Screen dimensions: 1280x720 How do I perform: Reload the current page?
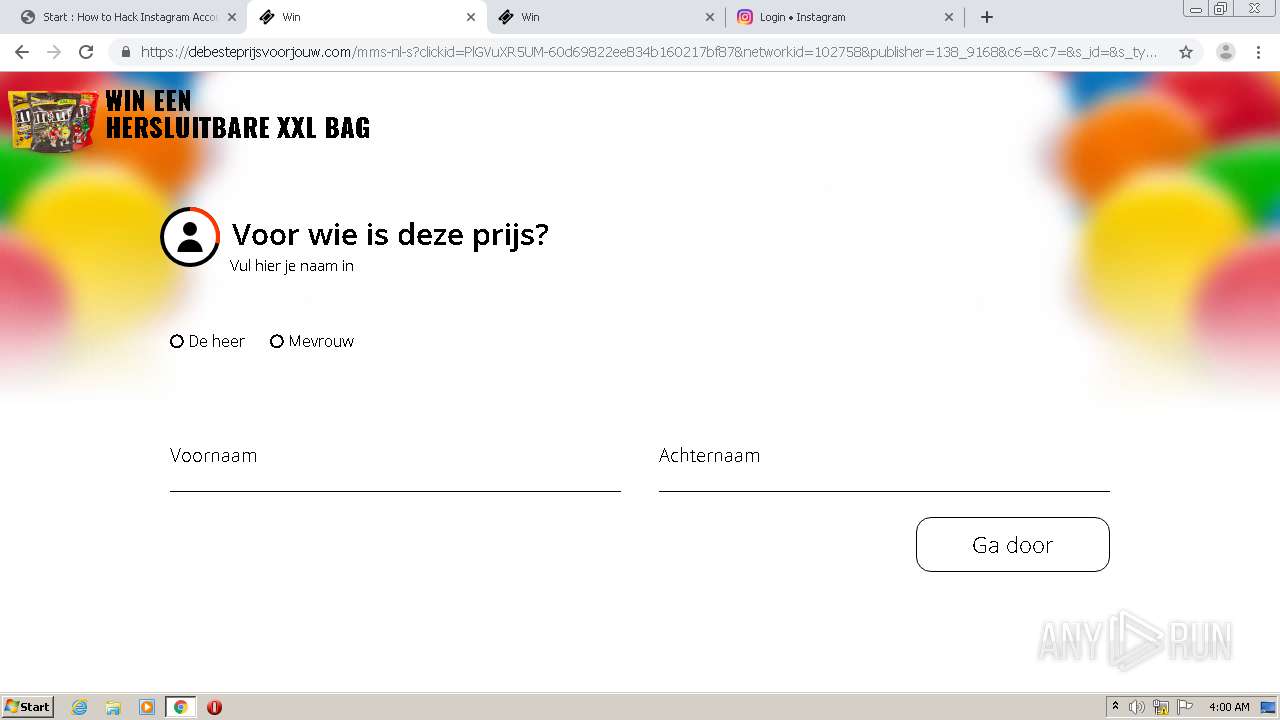pyautogui.click(x=86, y=52)
